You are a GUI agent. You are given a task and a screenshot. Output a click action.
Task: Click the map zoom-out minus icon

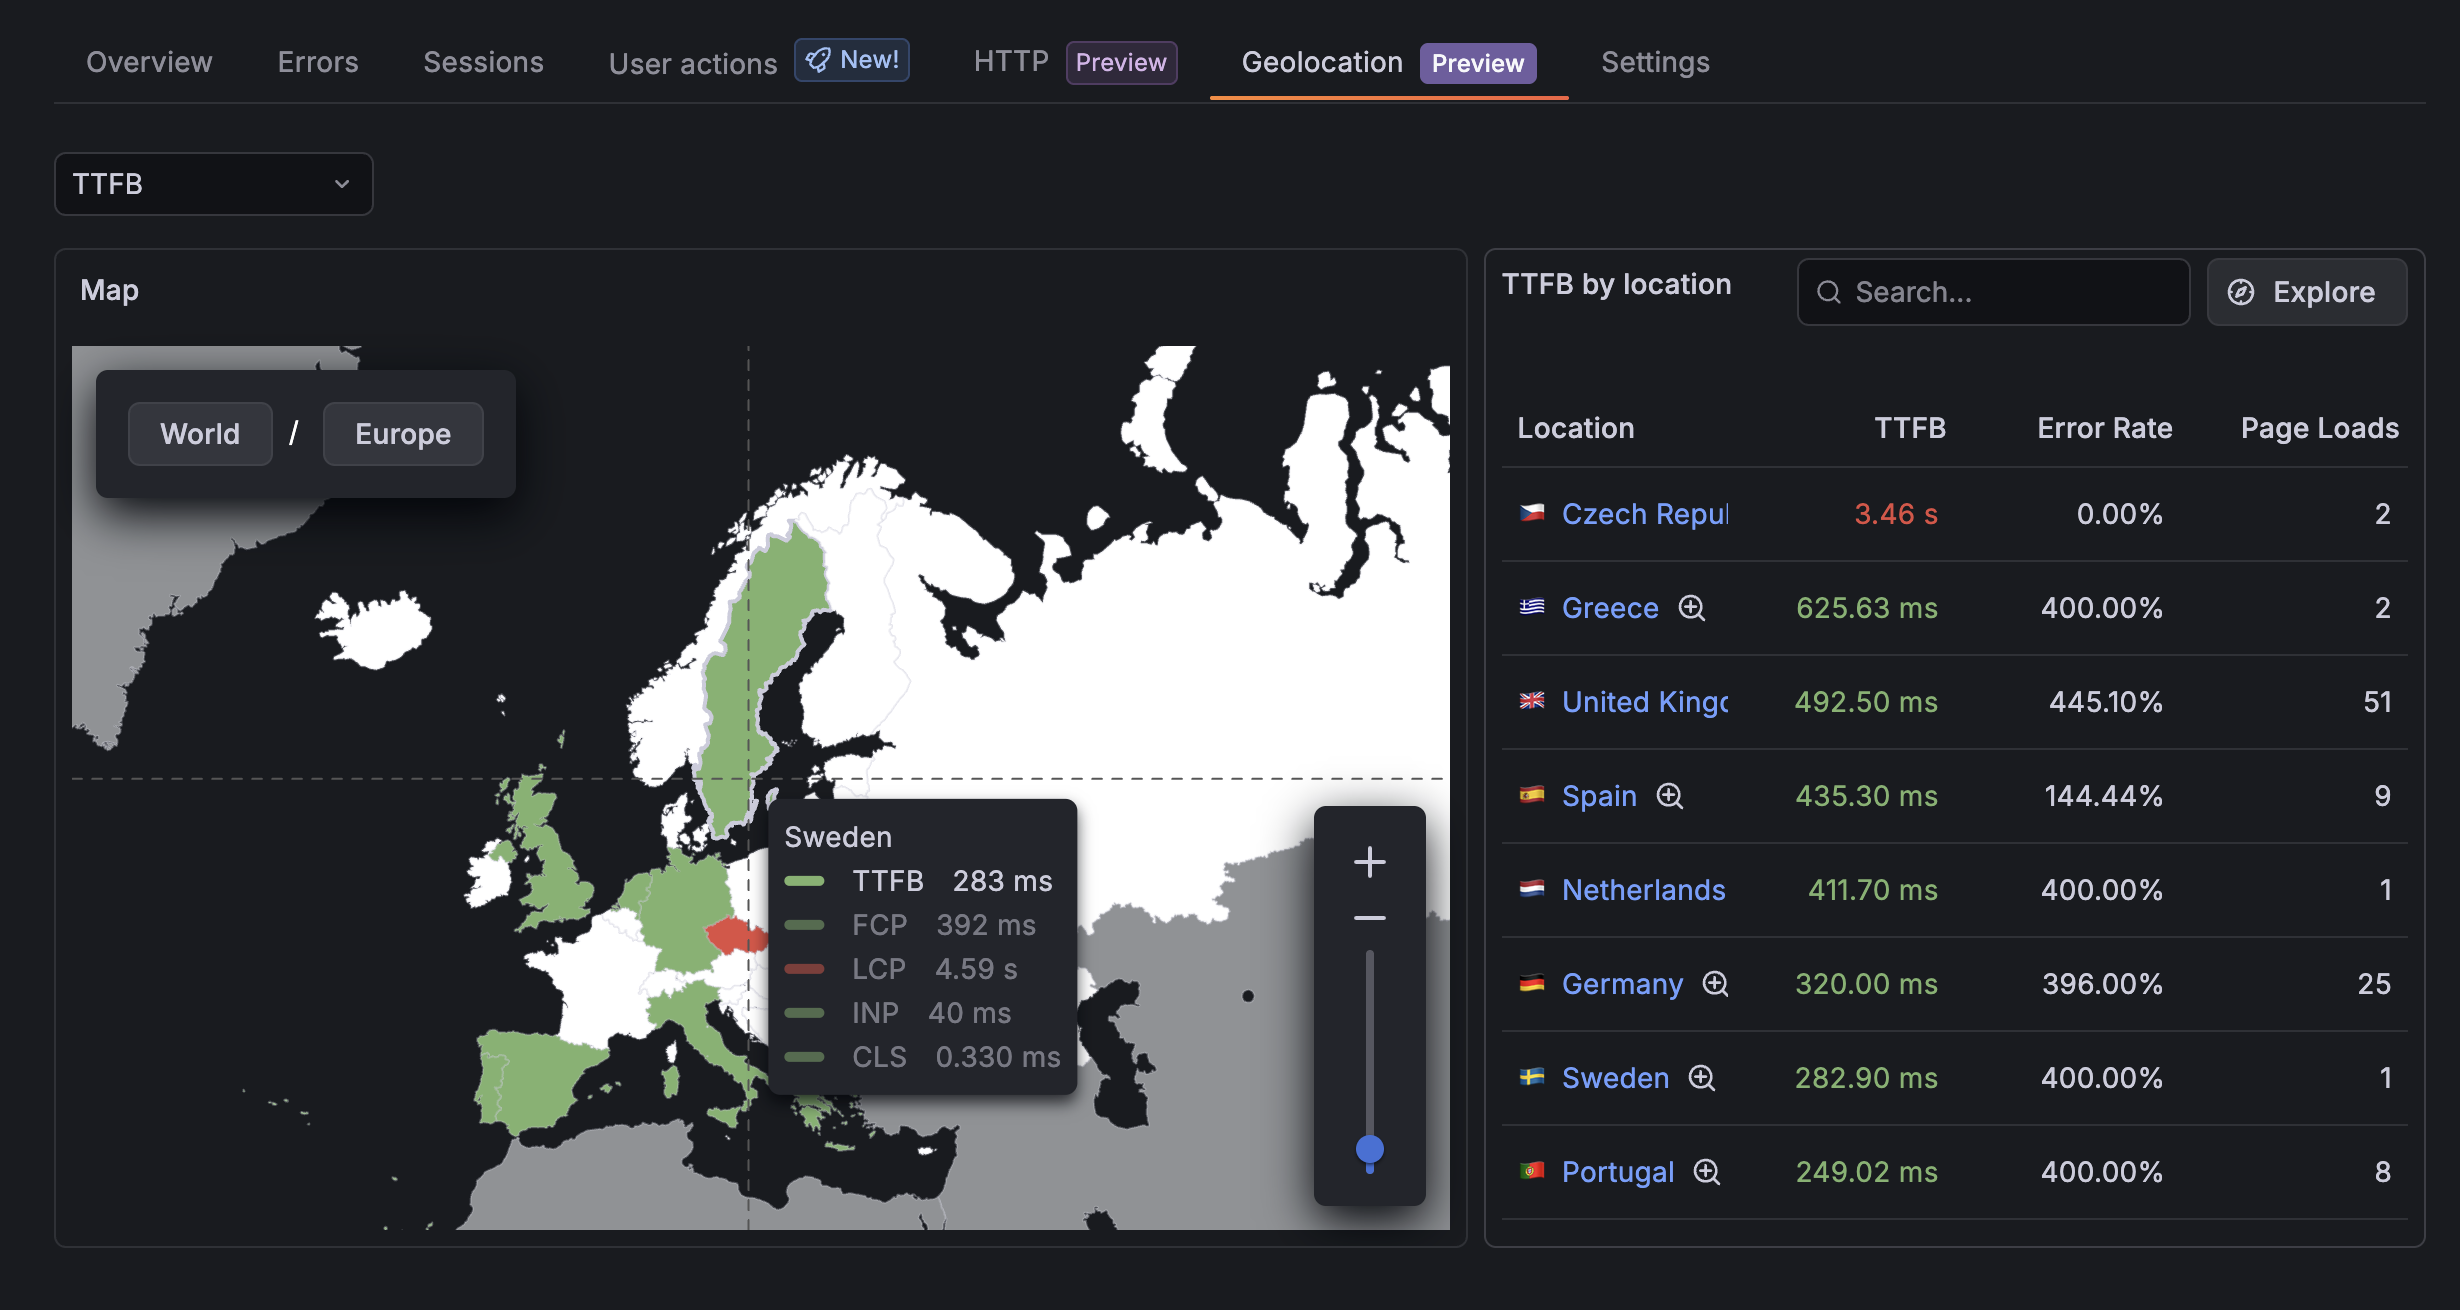(x=1369, y=918)
